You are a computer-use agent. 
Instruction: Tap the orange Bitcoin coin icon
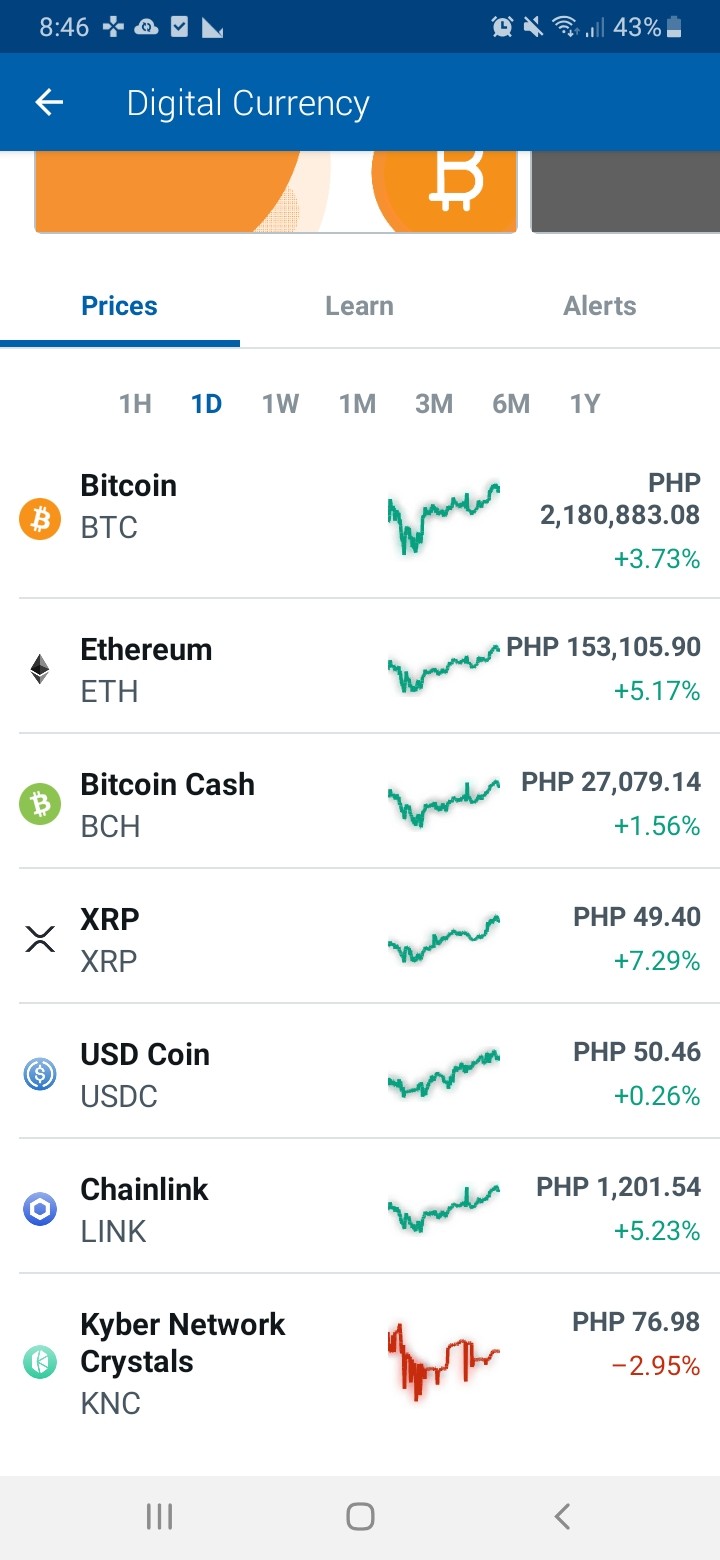[x=40, y=520]
